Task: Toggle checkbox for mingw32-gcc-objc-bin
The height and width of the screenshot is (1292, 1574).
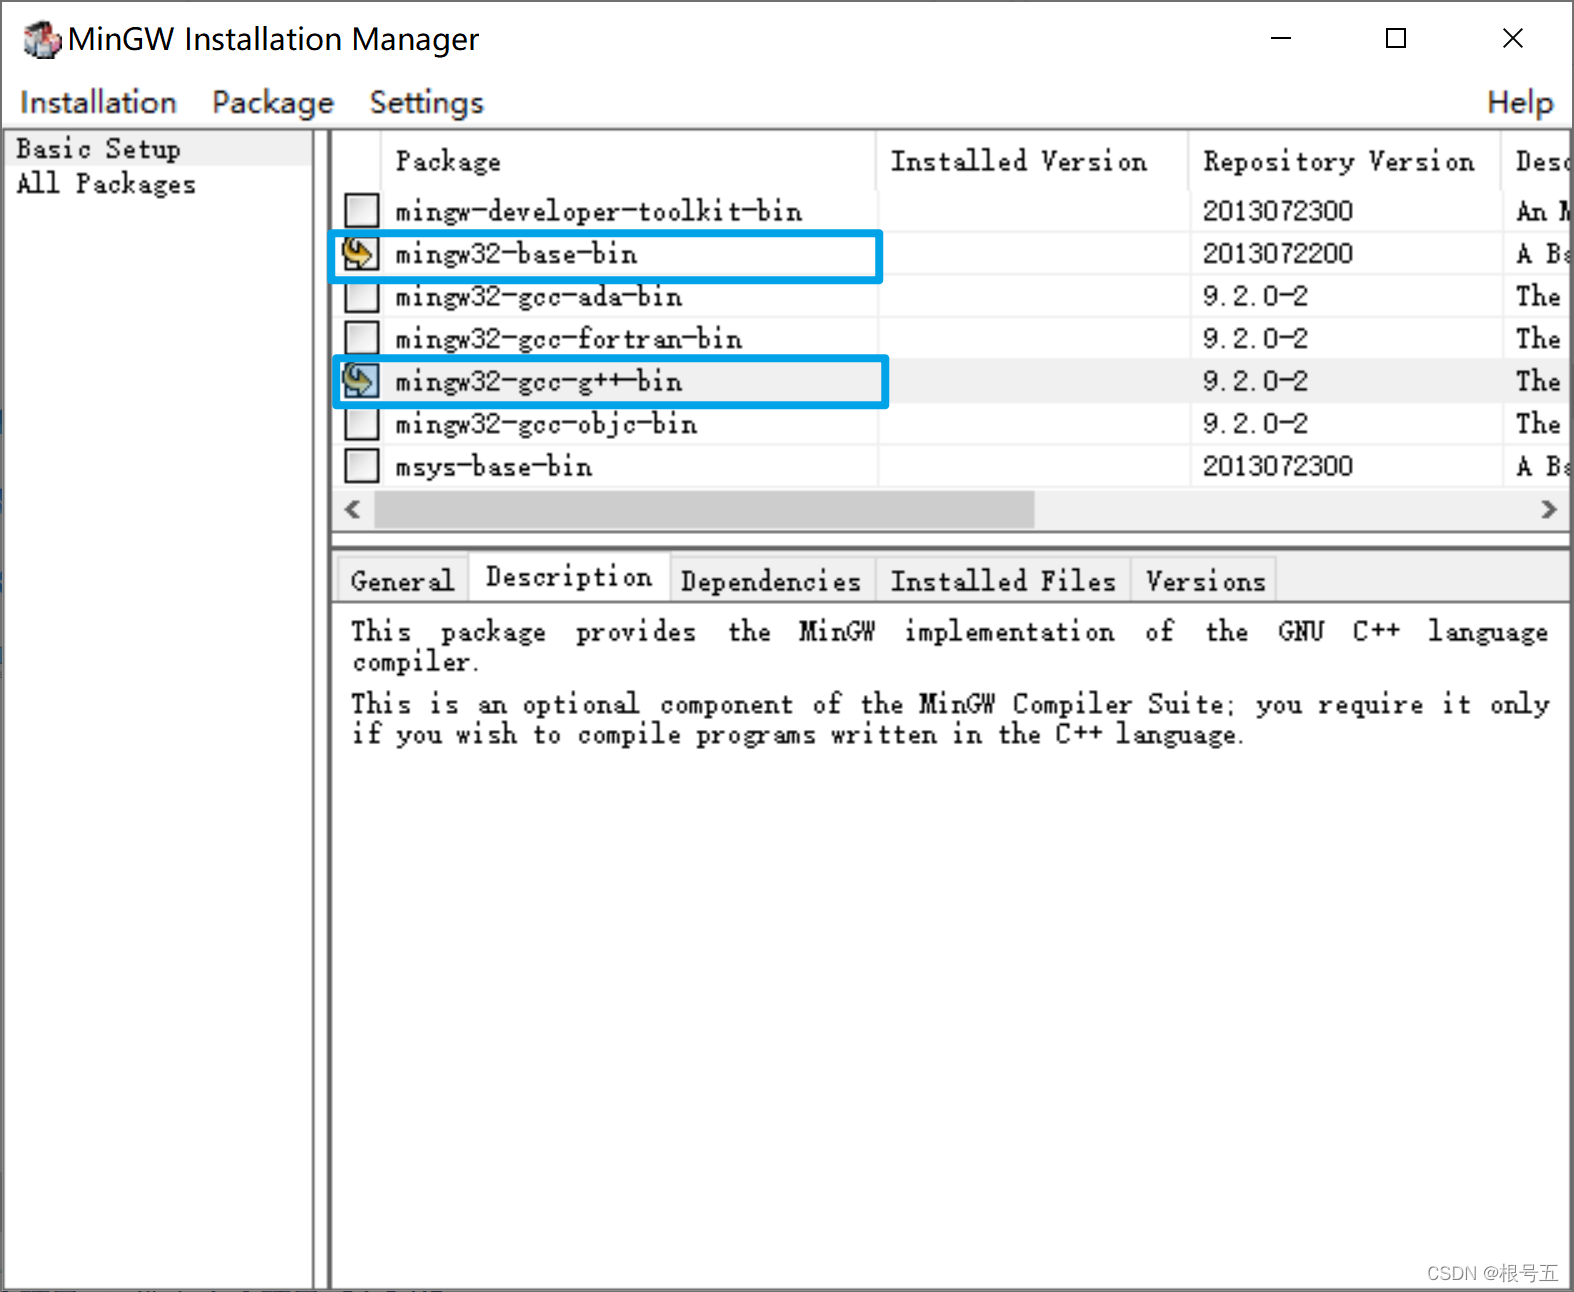Action: click(x=361, y=423)
